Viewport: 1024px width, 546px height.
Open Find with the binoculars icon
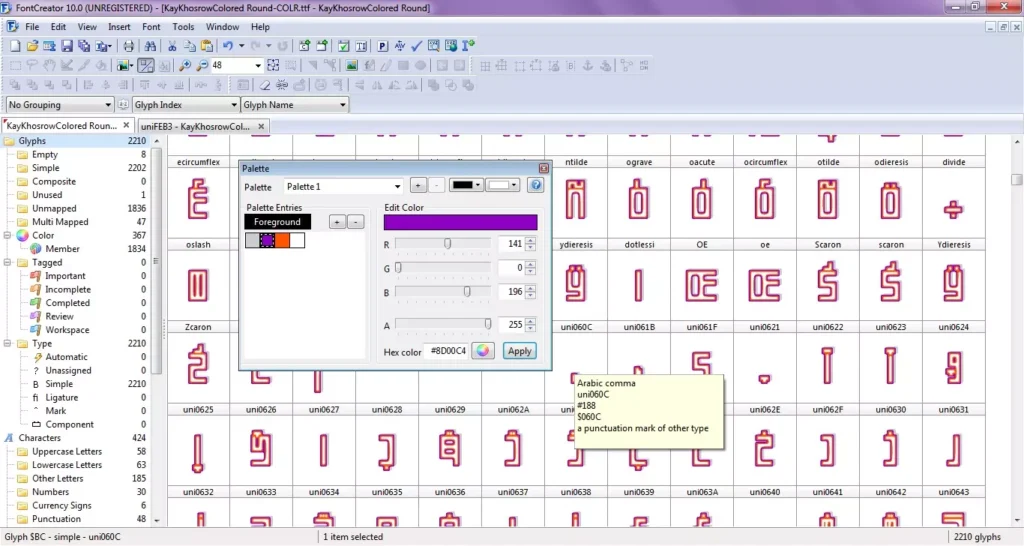click(150, 46)
